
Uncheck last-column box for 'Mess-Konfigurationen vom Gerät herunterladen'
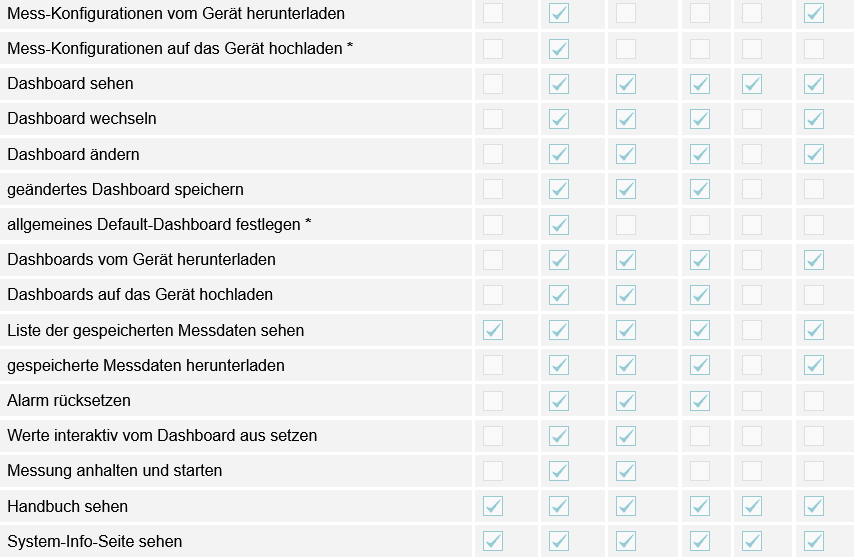814,13
